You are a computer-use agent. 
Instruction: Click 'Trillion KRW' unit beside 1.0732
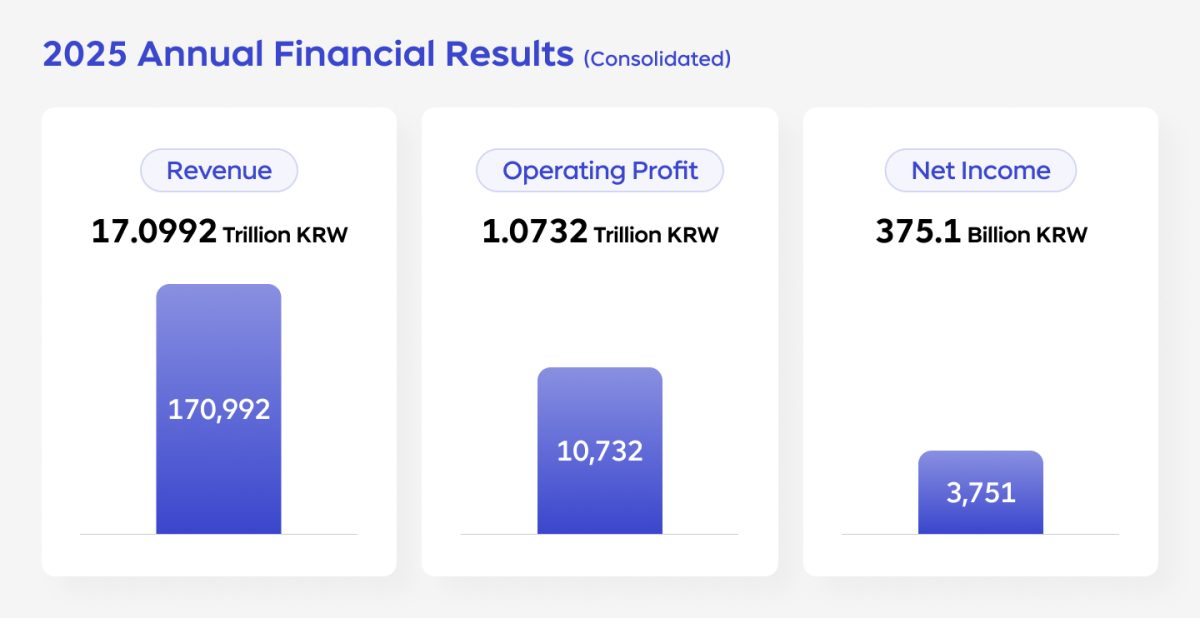click(656, 235)
